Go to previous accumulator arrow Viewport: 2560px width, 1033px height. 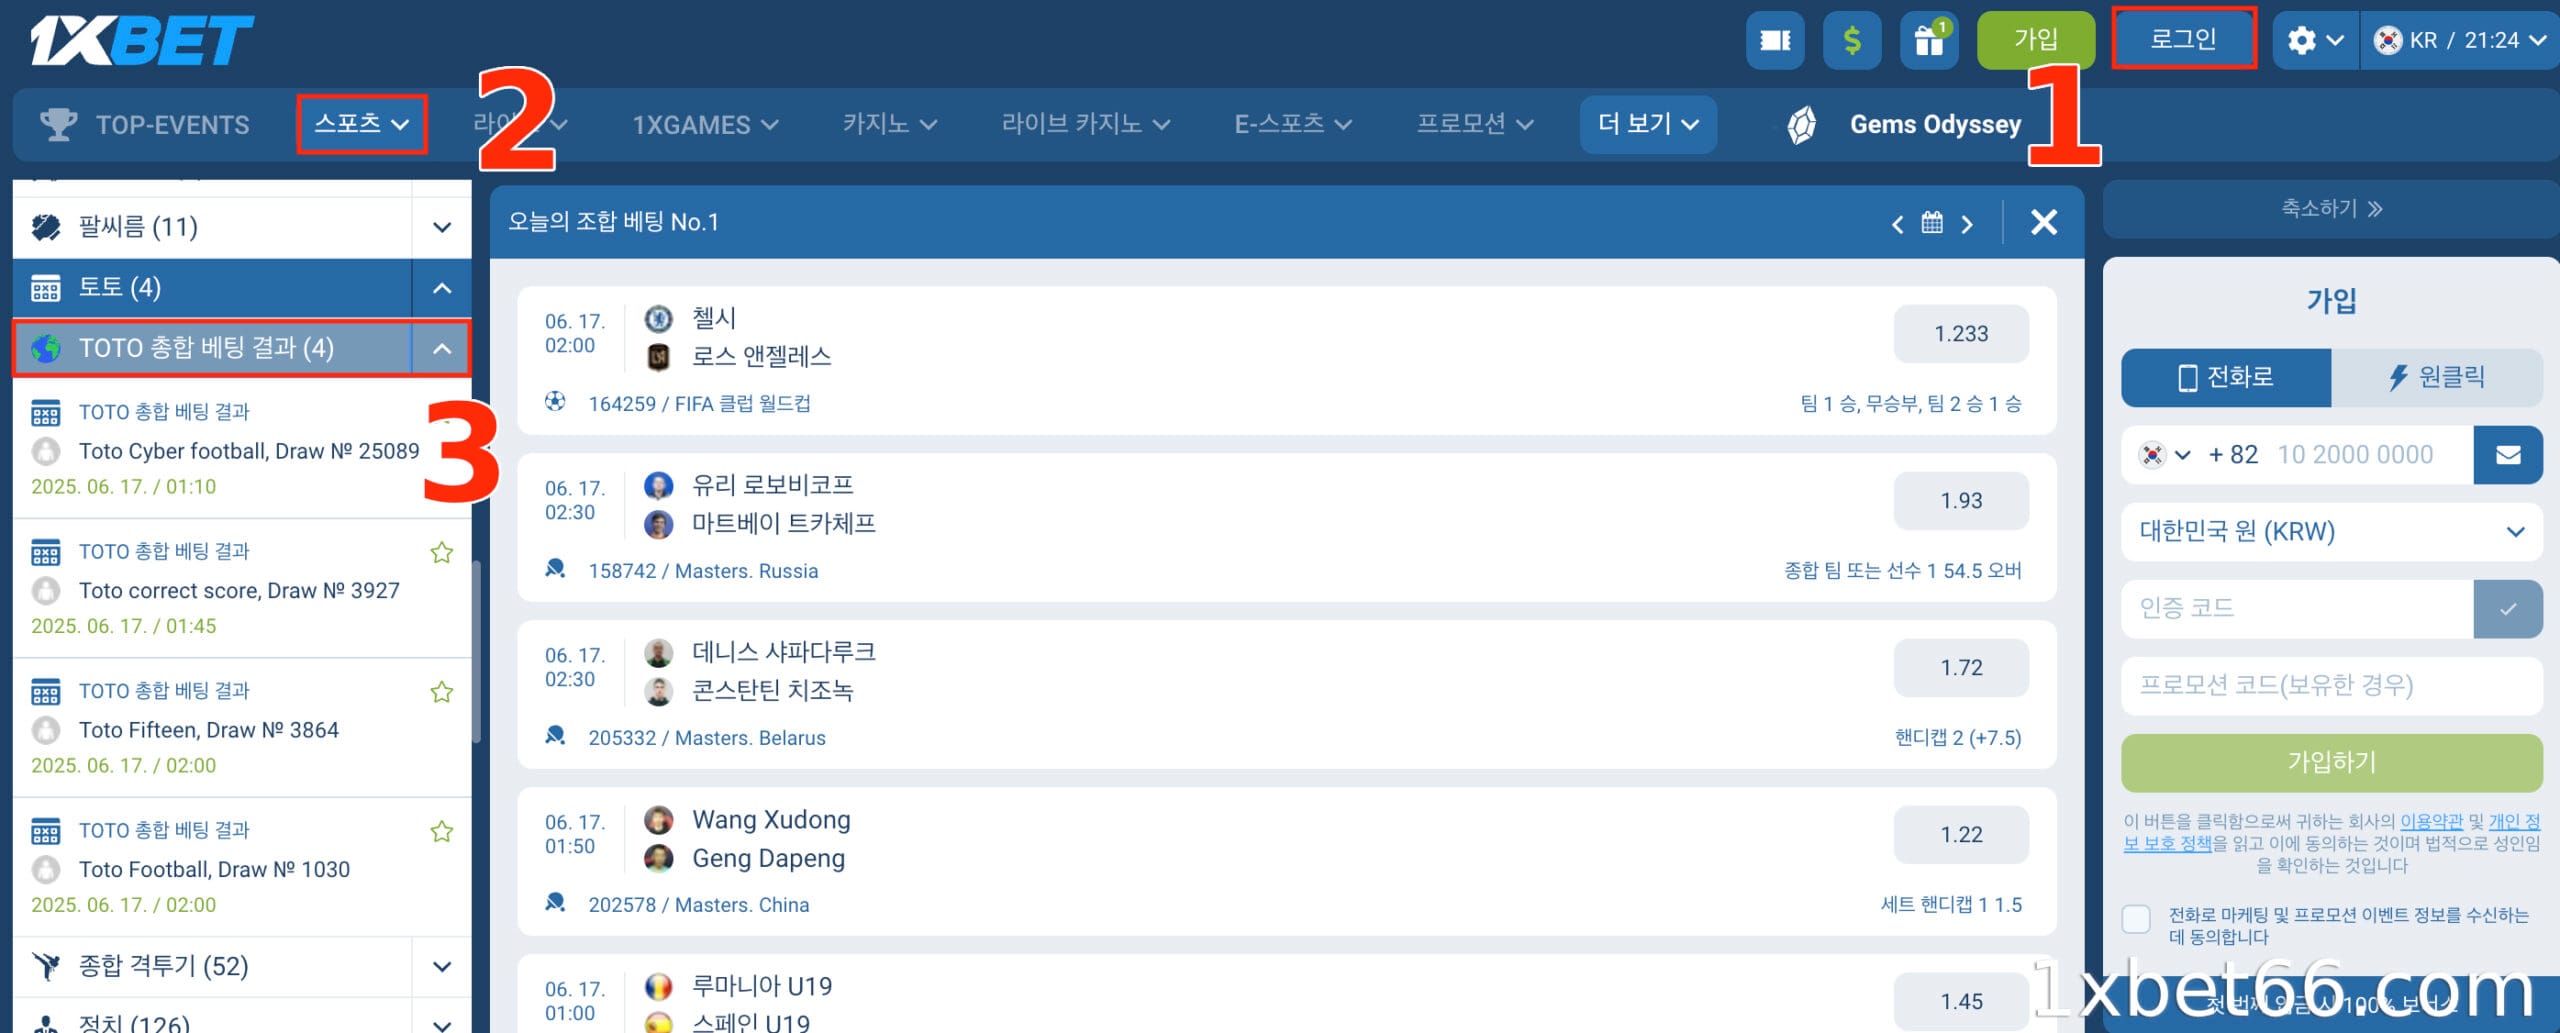click(x=1897, y=224)
